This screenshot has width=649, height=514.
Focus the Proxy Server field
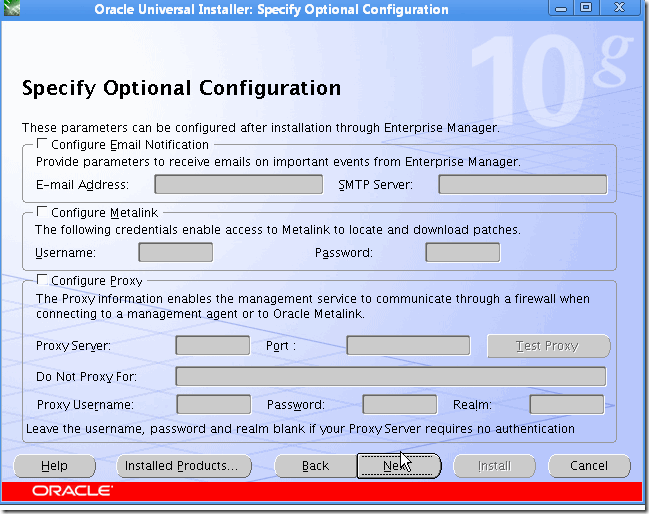[x=213, y=345]
